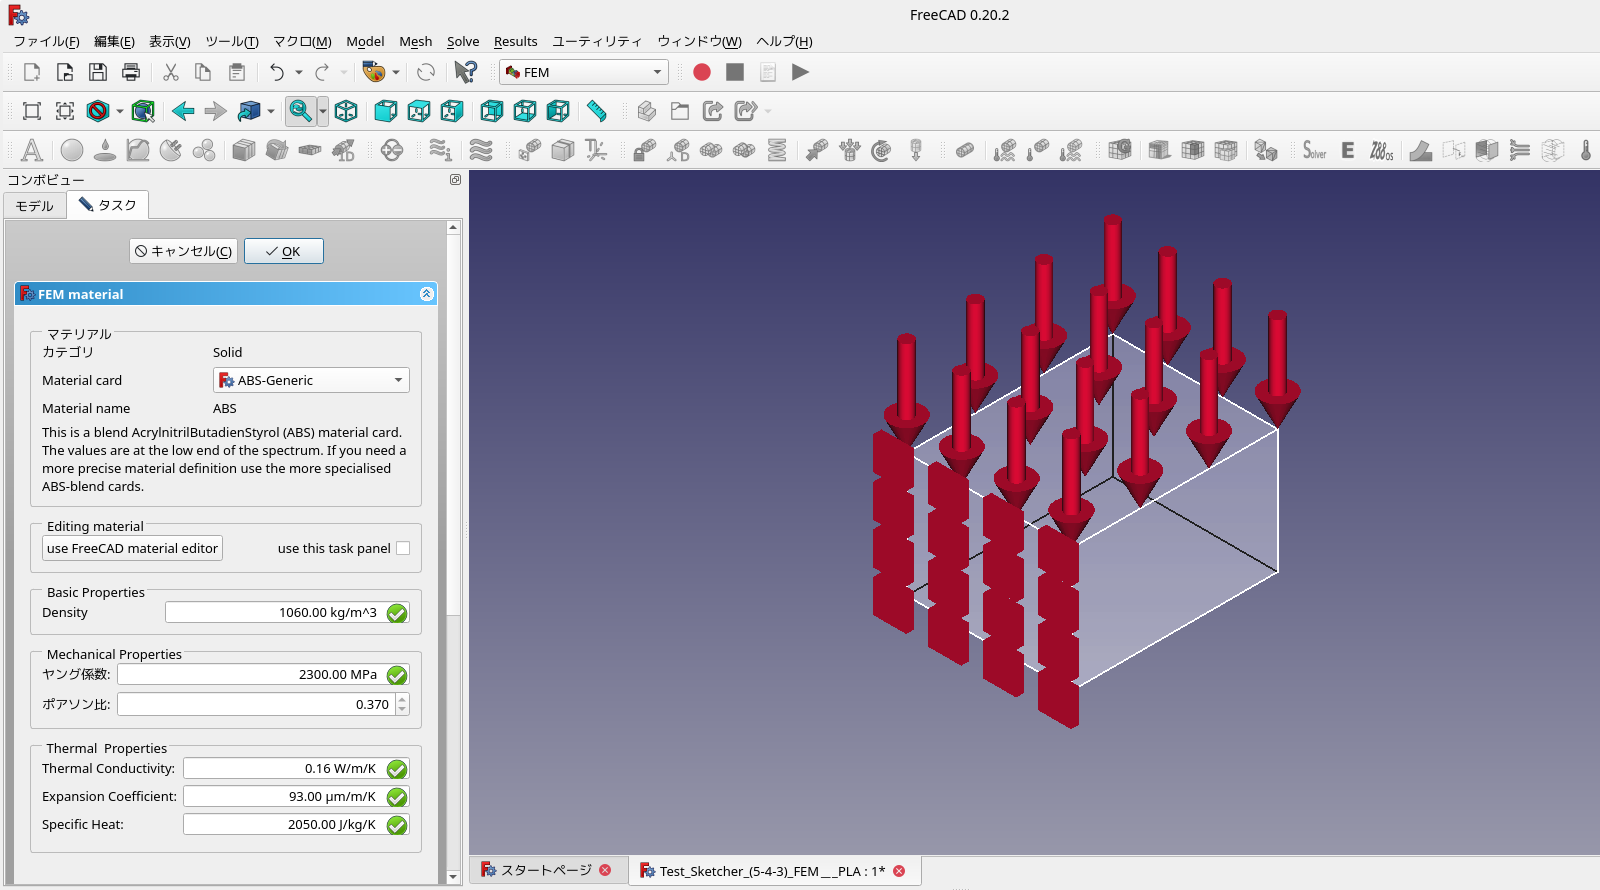Select the What's This help icon
The image size is (1600, 890).
click(x=465, y=72)
